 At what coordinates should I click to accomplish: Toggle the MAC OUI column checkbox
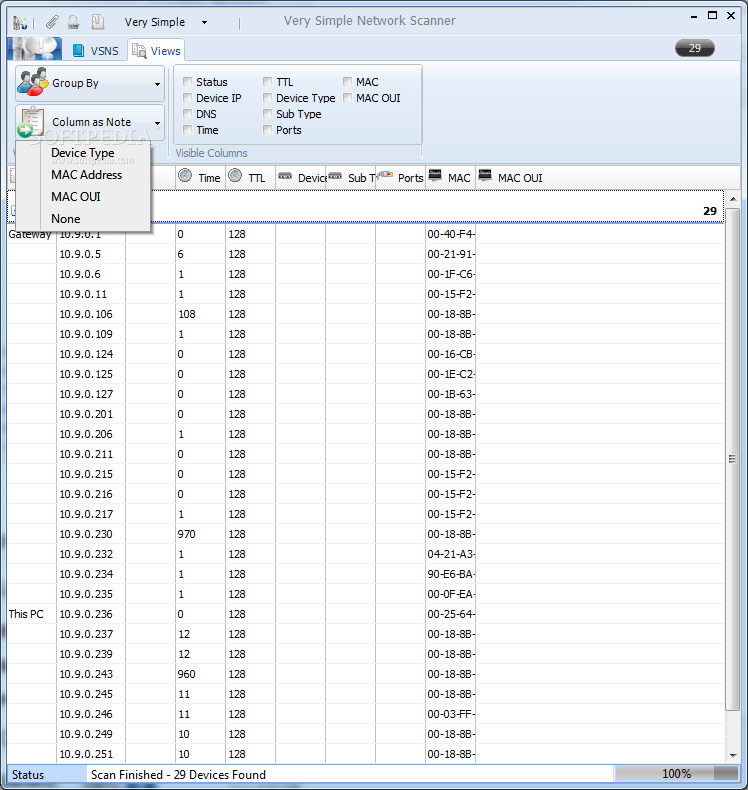click(x=348, y=97)
